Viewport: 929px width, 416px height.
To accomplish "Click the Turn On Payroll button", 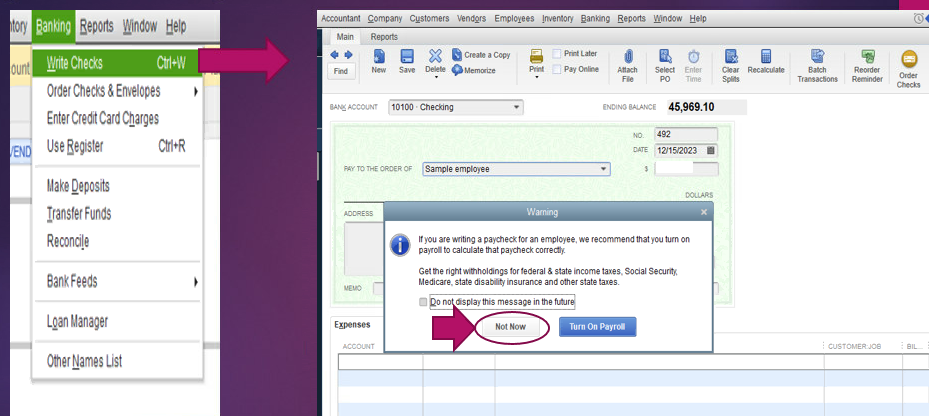I will pyautogui.click(x=597, y=327).
